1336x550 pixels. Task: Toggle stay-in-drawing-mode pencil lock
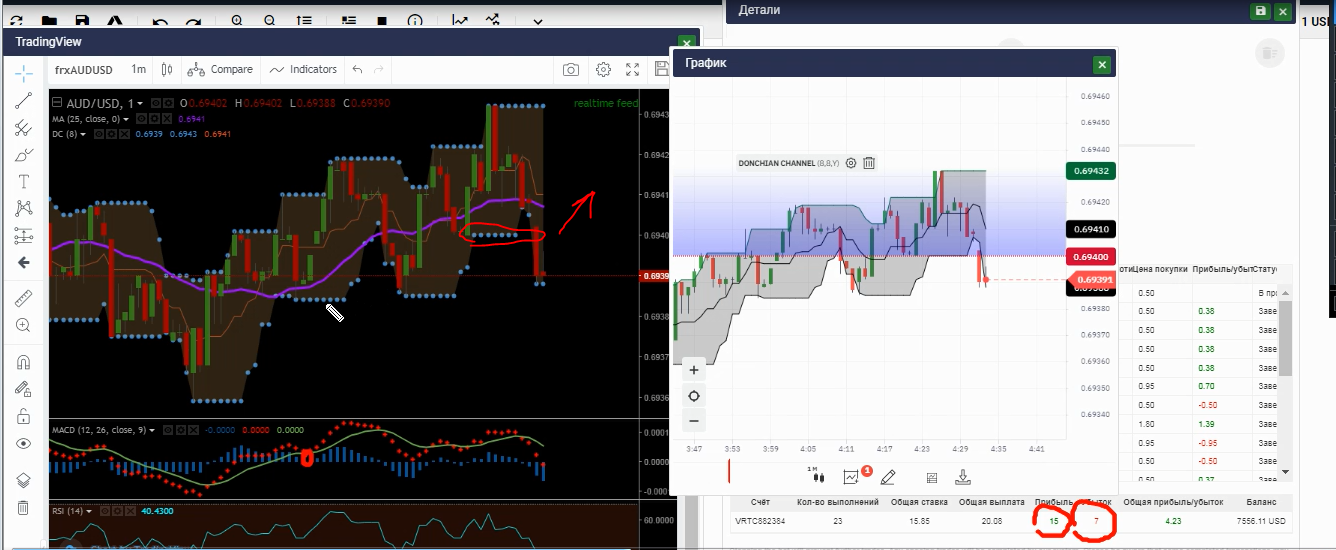click(24, 389)
